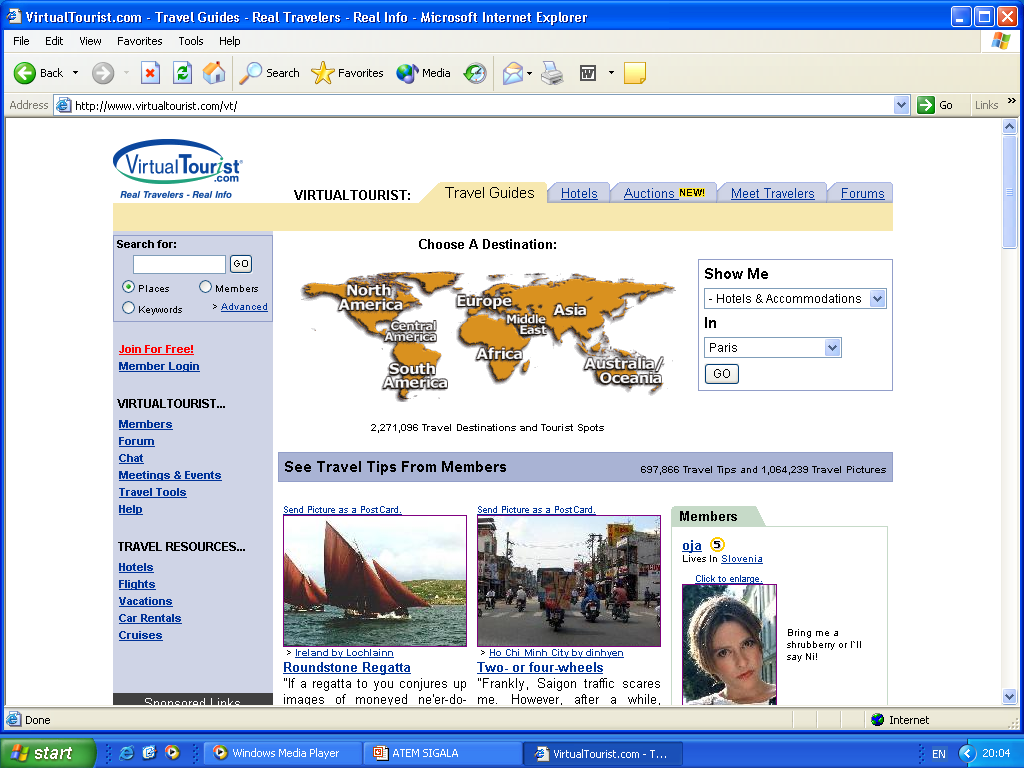The image size is (1024, 768).
Task: Open the File menu
Action: tap(21, 41)
